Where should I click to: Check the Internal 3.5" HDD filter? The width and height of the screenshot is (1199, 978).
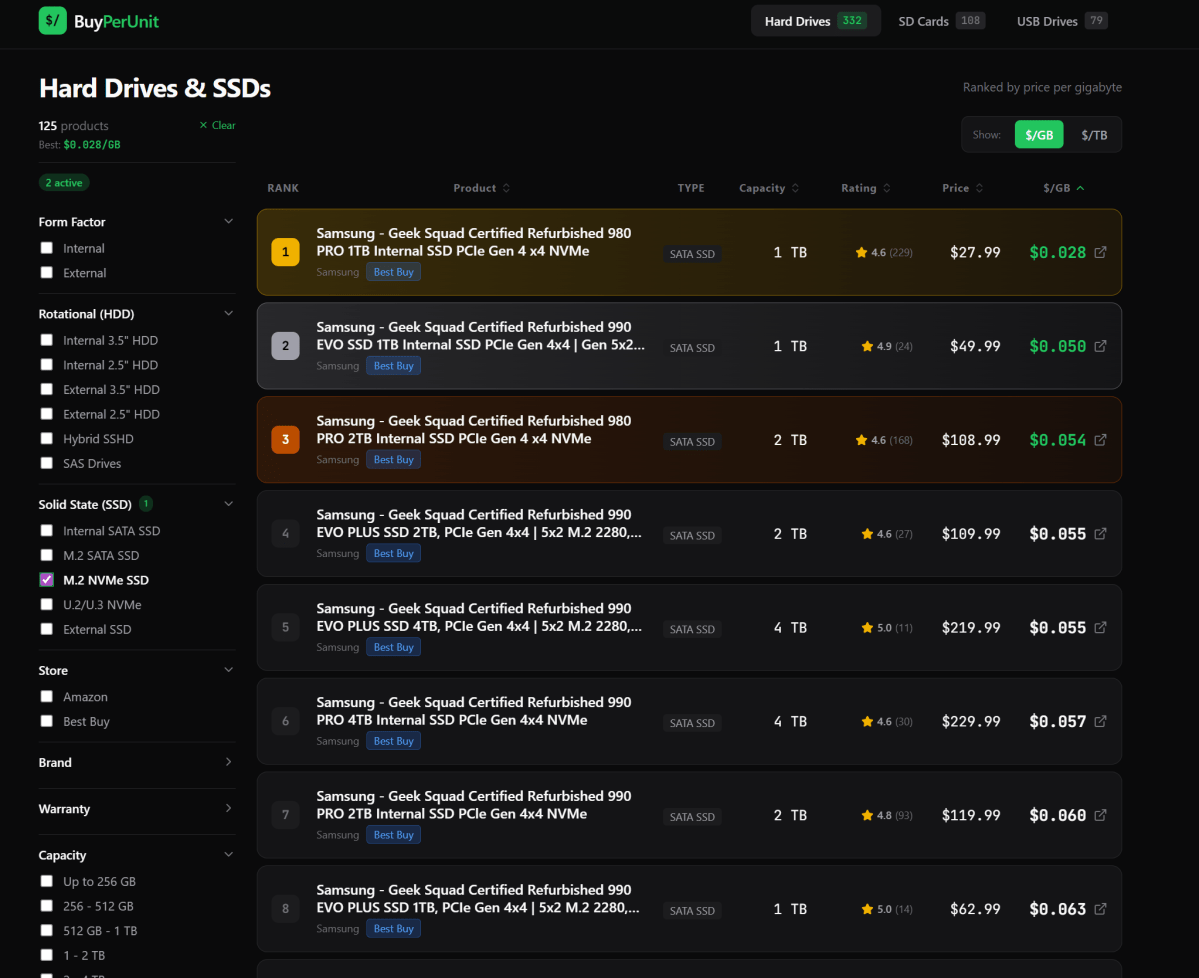coord(47,341)
